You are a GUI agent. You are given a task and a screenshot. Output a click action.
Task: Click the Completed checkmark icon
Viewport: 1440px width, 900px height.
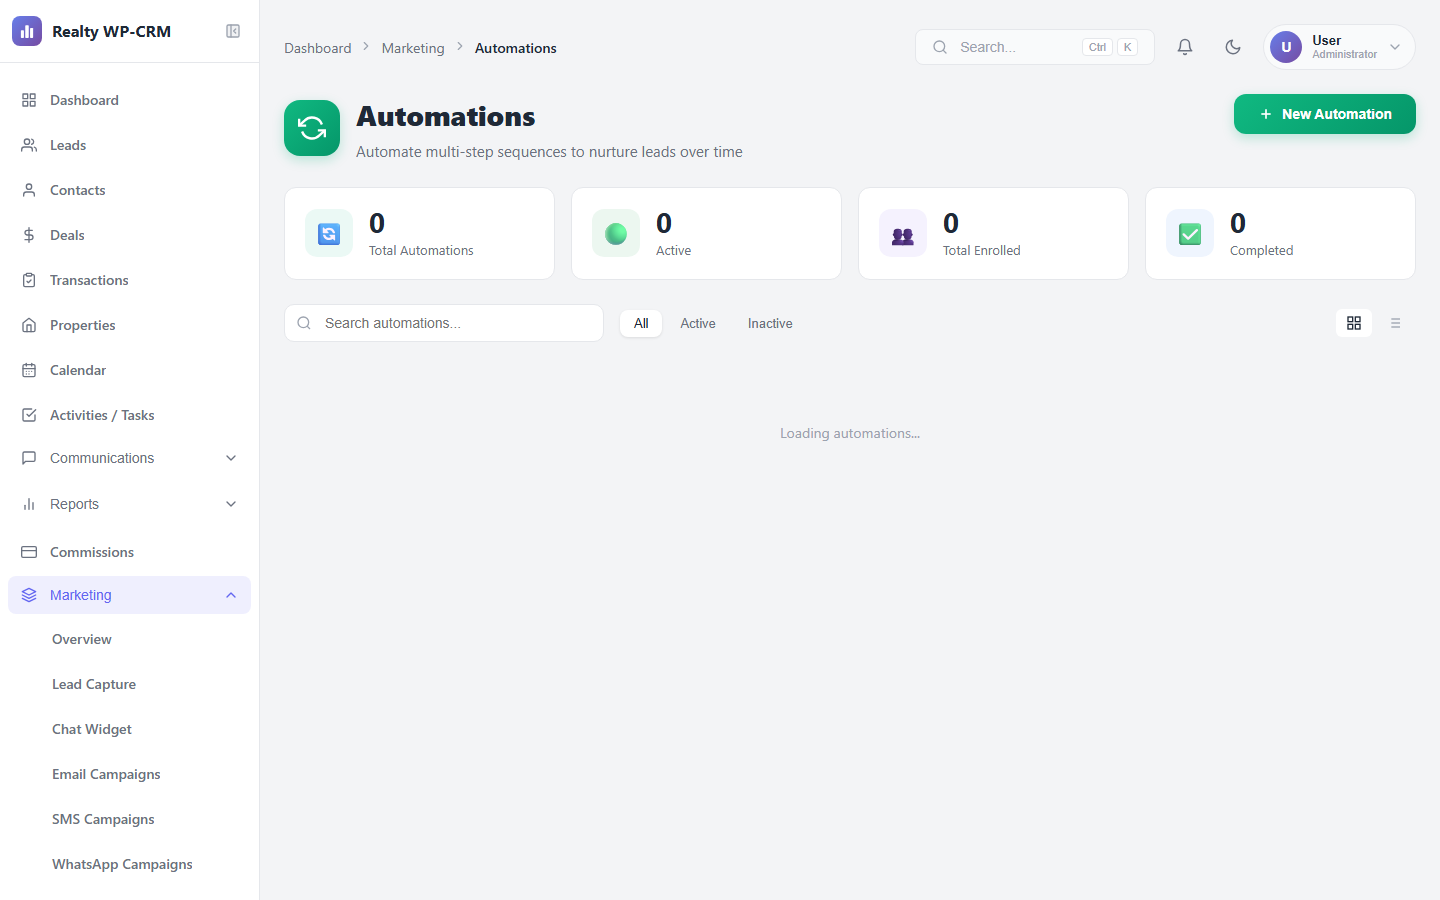pyautogui.click(x=1190, y=233)
